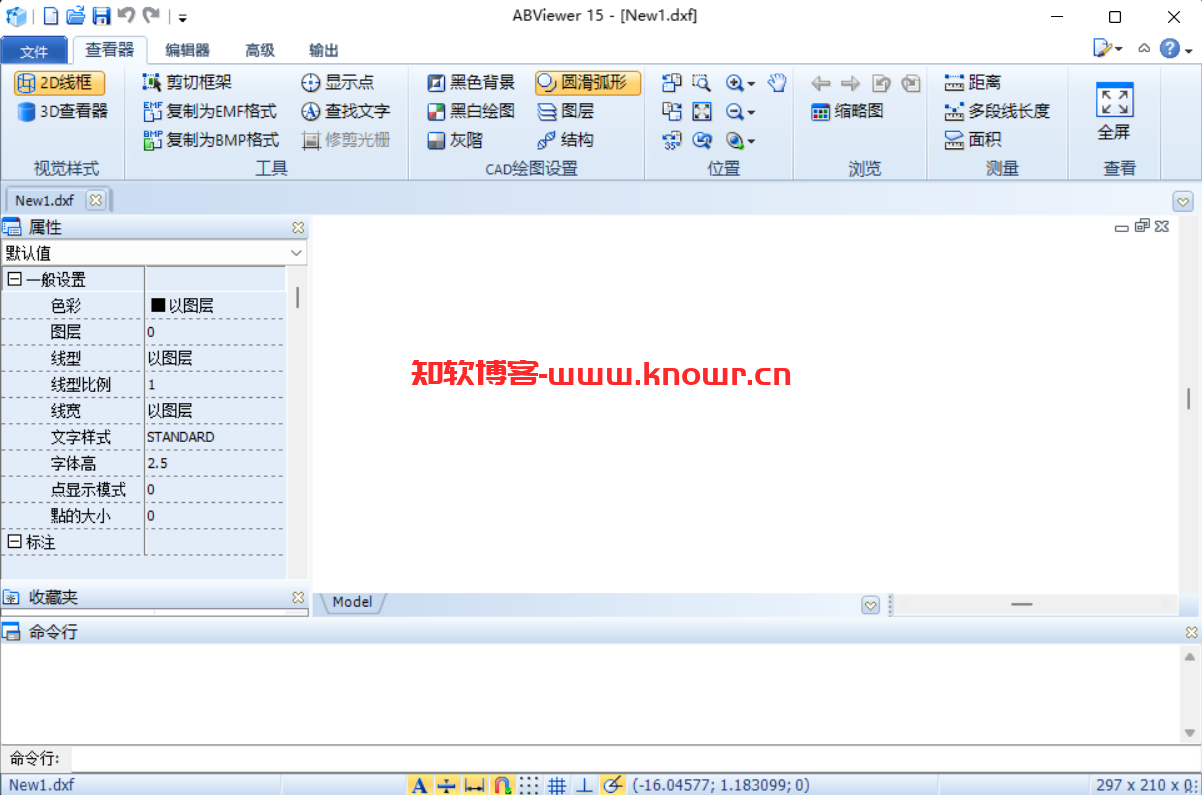
Task: Click the new file quick access icon
Action: point(51,15)
